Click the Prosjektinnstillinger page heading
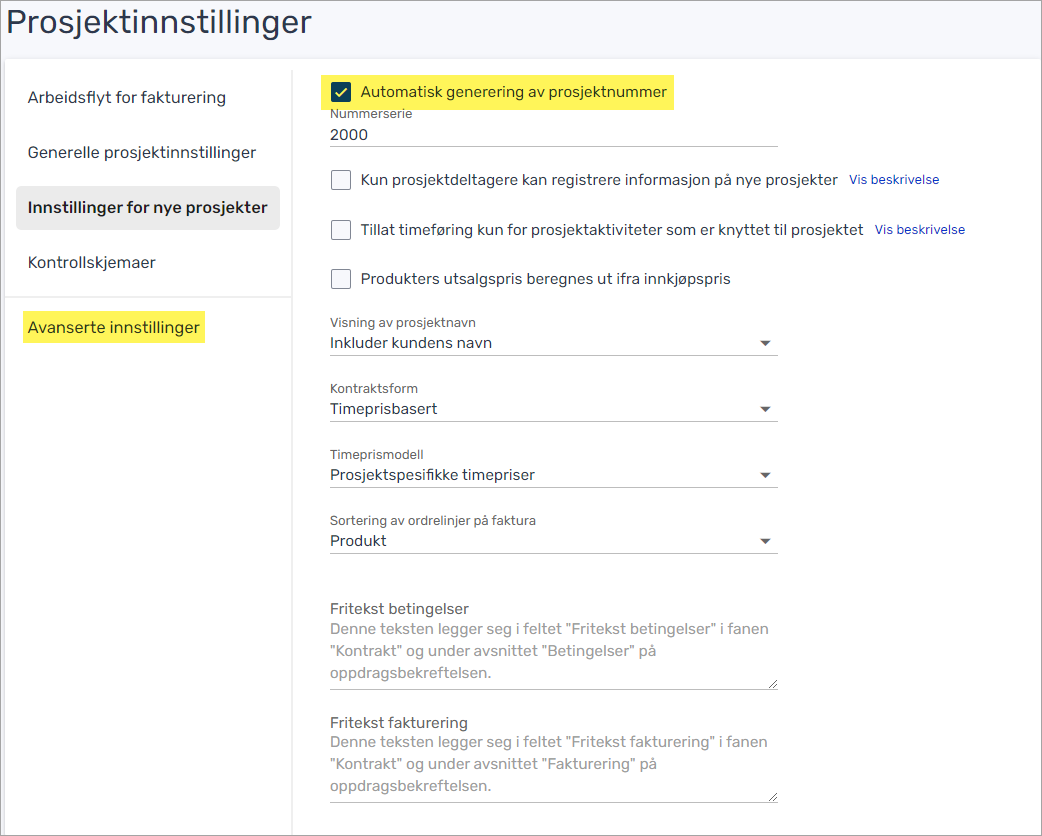 (159, 22)
